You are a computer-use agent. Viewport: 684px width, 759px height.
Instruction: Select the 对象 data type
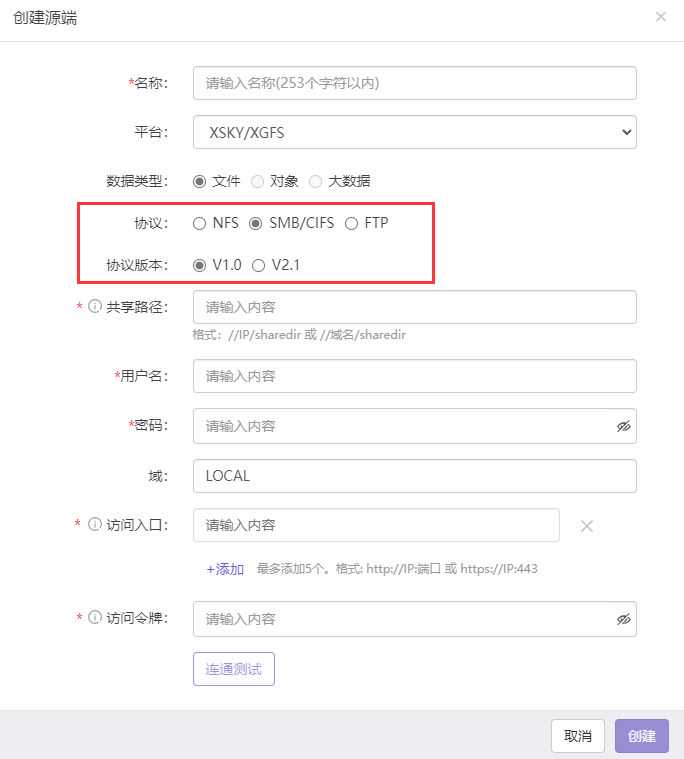pos(258,181)
